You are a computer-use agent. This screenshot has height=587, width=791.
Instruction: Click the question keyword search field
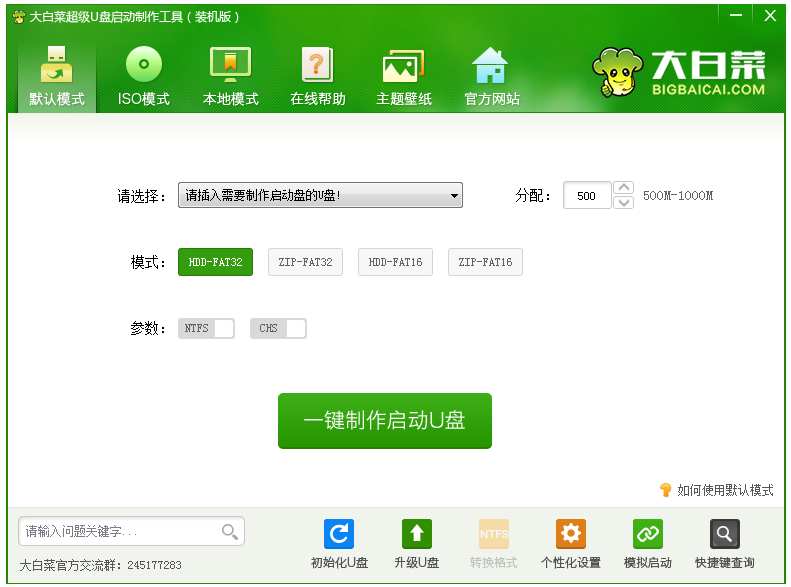pos(120,531)
